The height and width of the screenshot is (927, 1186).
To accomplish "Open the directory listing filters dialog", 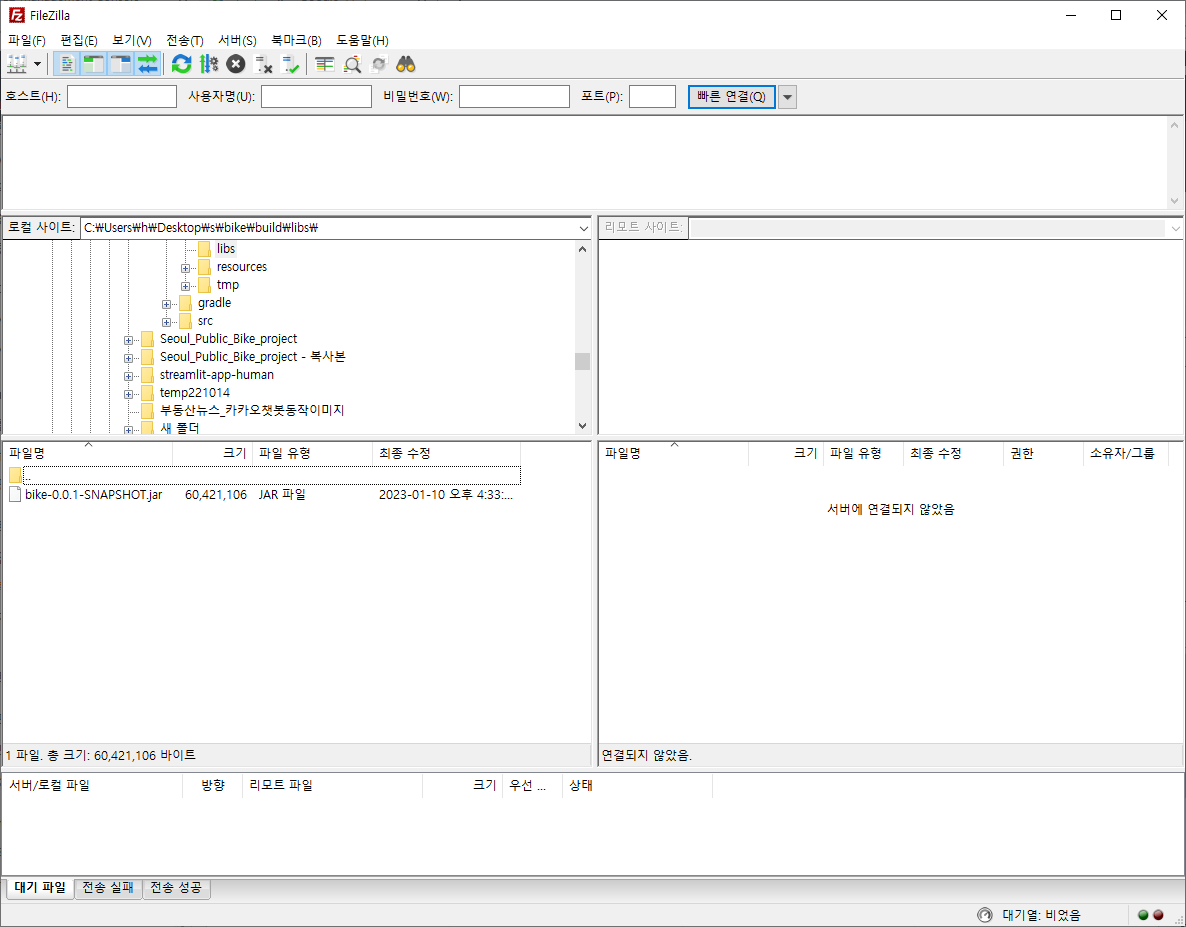I will 324,64.
